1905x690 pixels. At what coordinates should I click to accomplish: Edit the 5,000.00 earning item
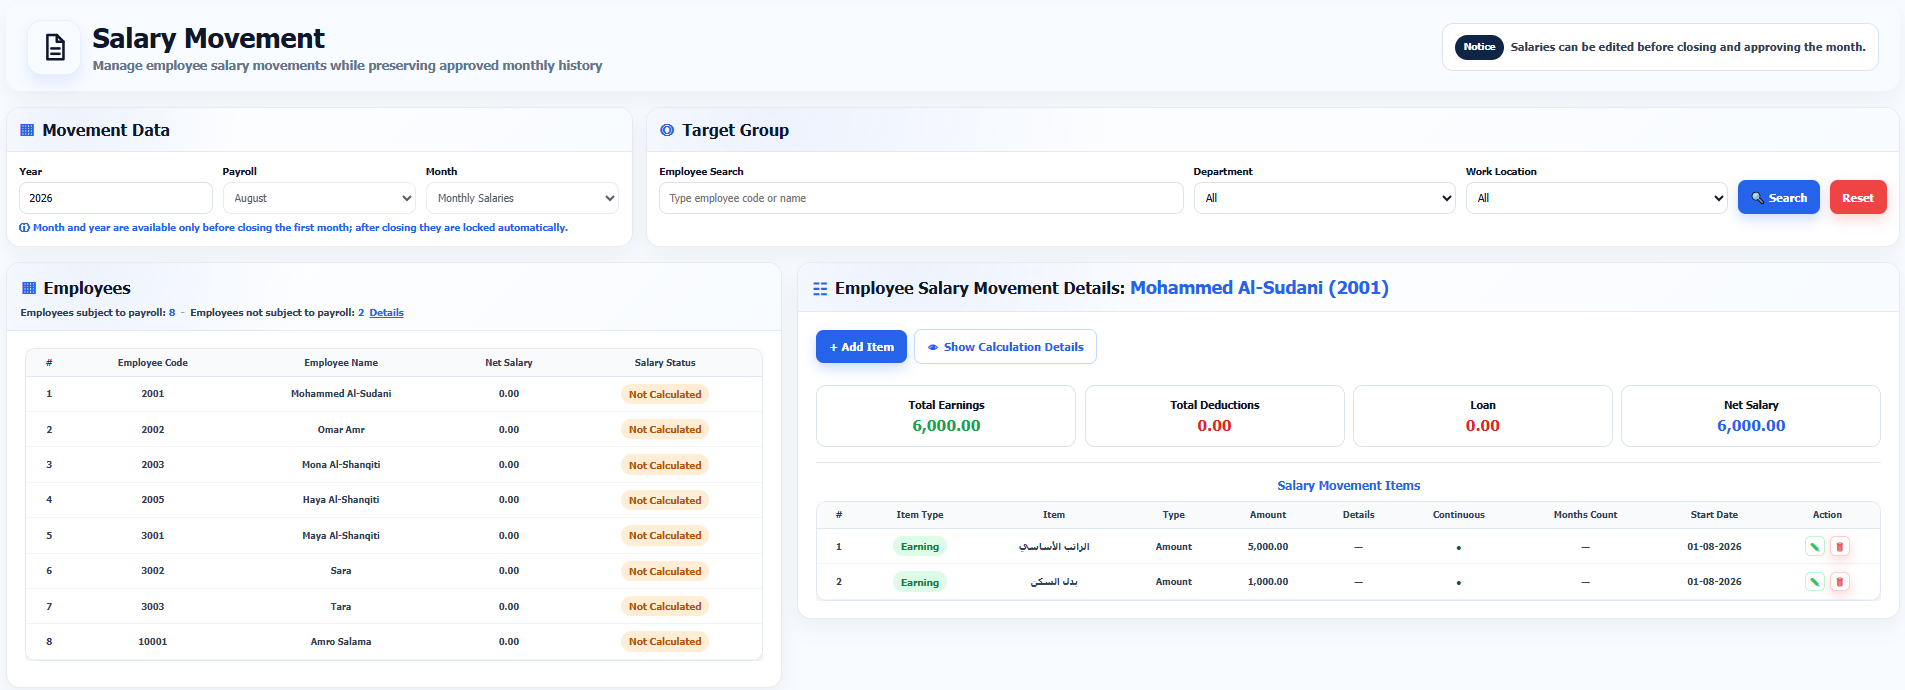(x=1815, y=547)
